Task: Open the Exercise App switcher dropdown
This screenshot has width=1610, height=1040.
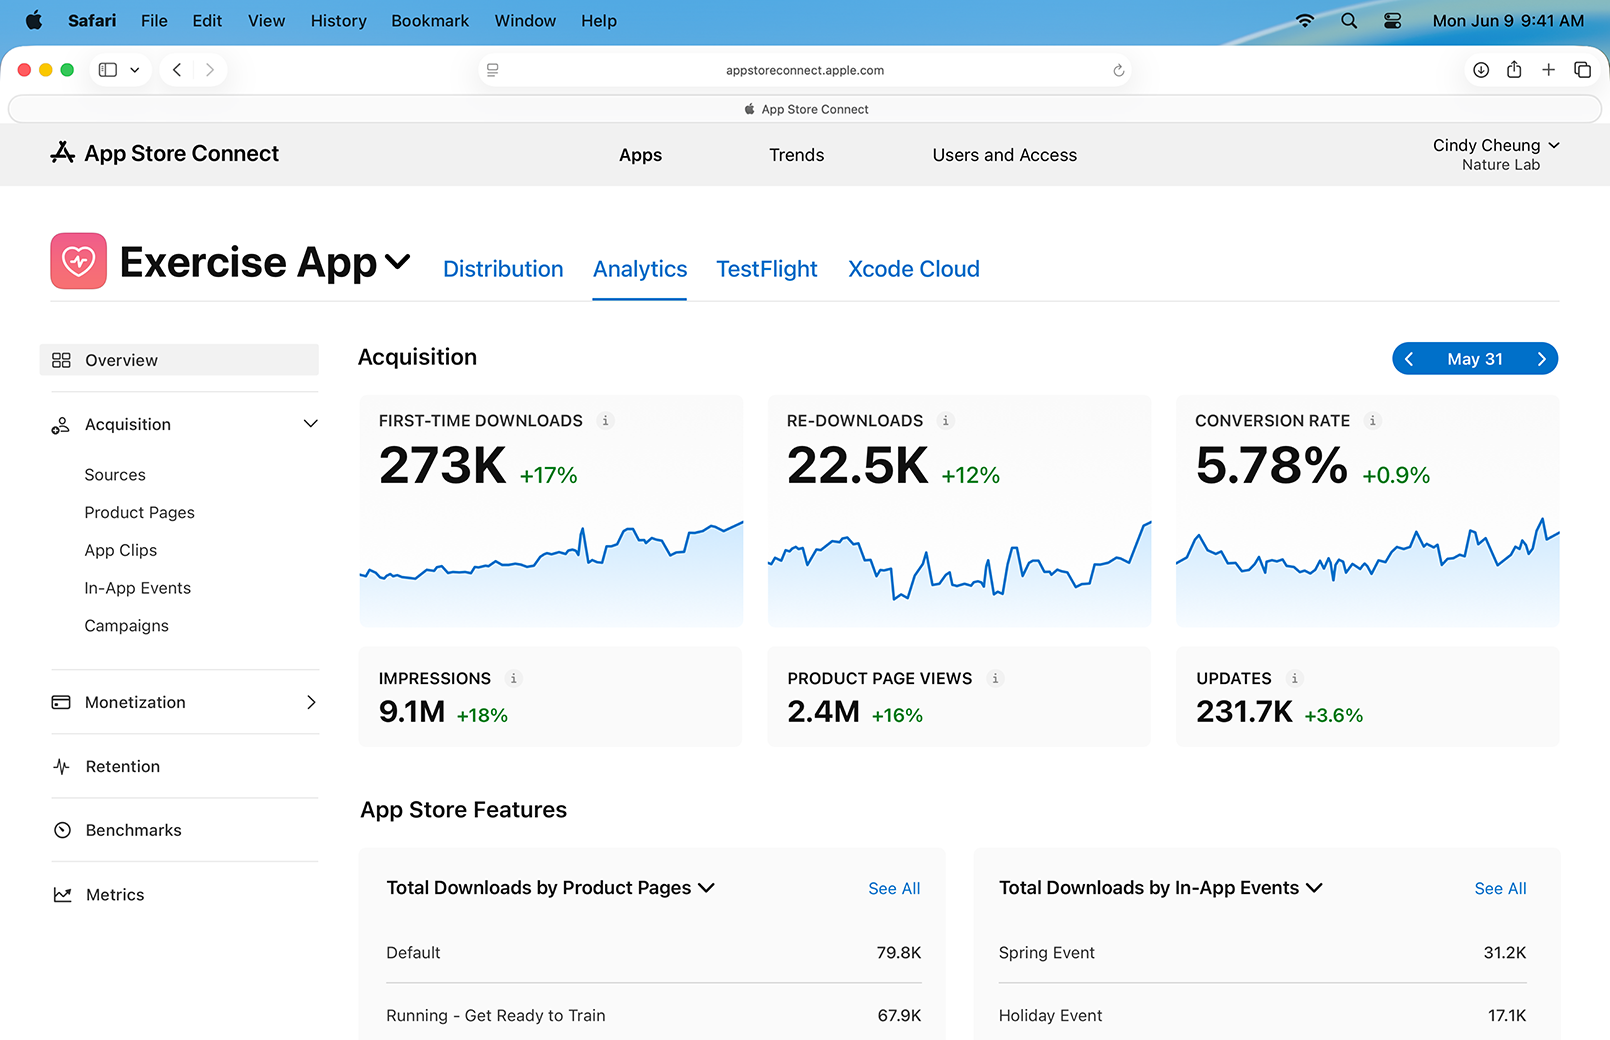Action: pos(399,262)
